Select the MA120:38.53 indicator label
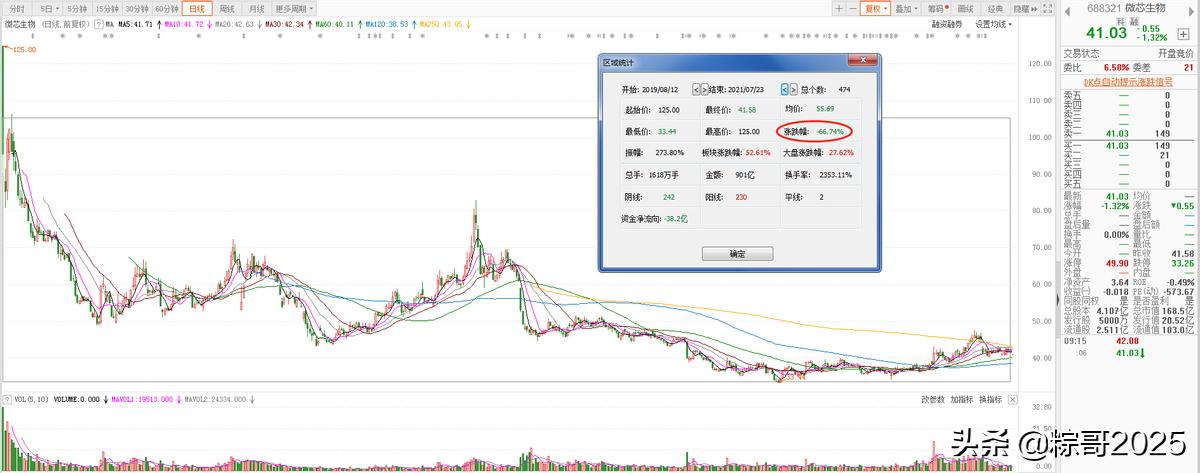1200x473 pixels. [x=386, y=22]
